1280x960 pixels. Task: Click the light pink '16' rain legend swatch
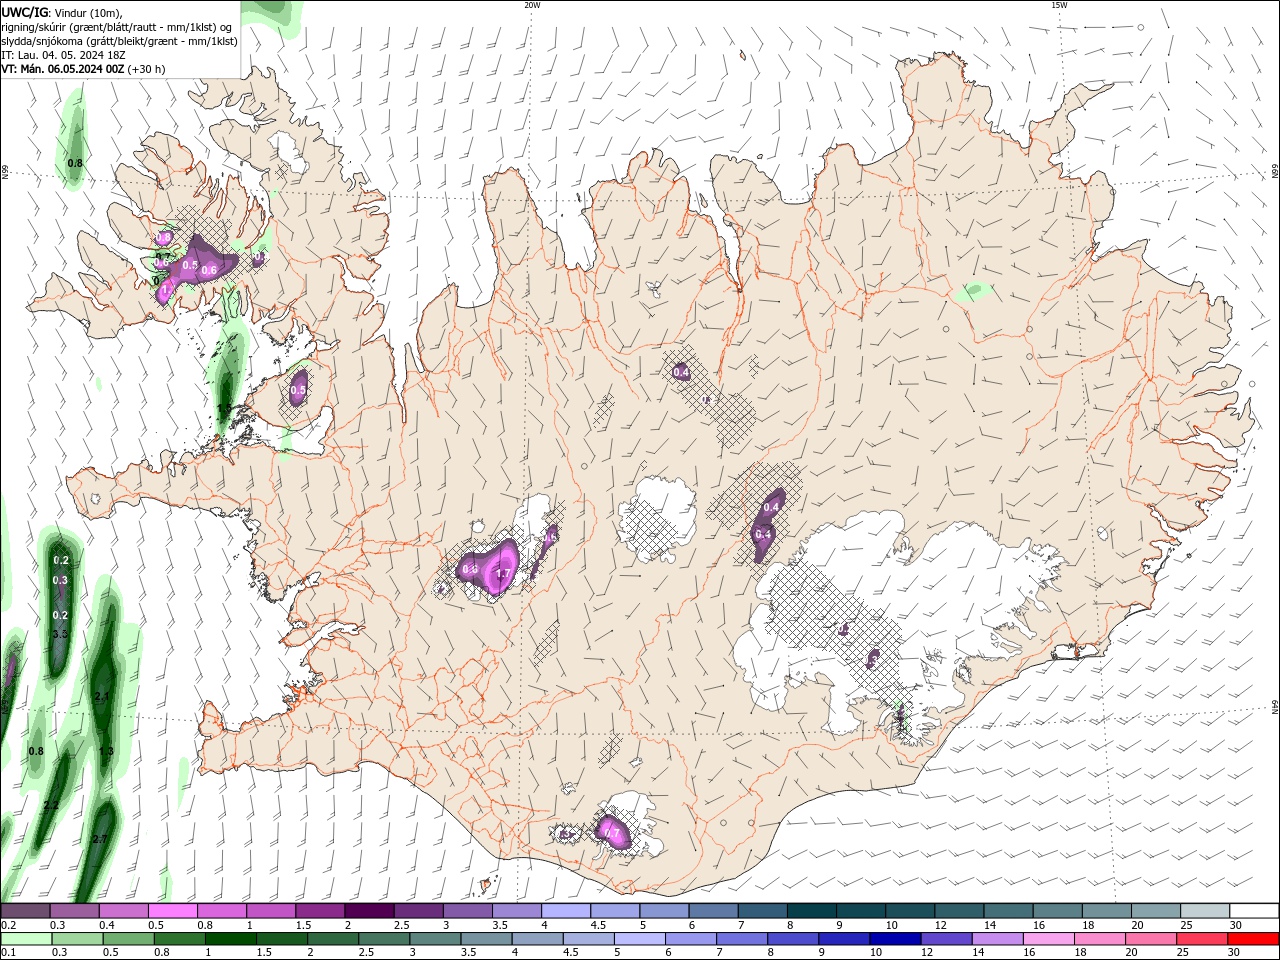tap(1049, 939)
